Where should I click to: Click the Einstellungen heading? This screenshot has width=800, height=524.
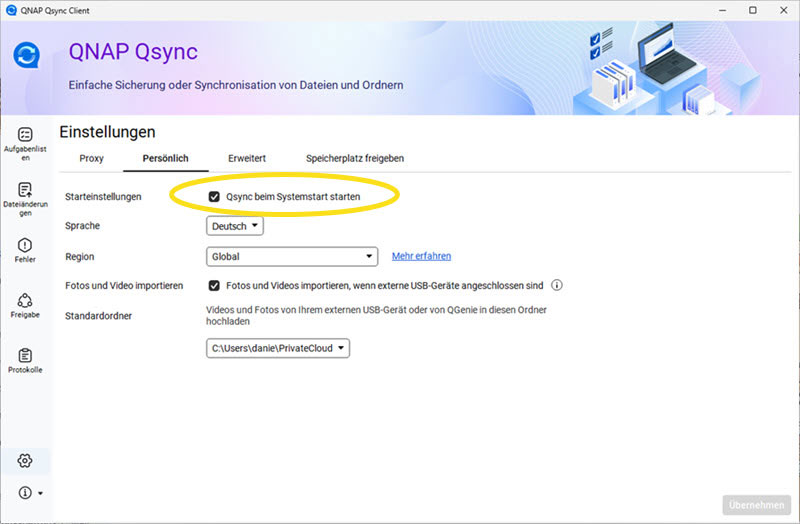pyautogui.click(x=107, y=132)
